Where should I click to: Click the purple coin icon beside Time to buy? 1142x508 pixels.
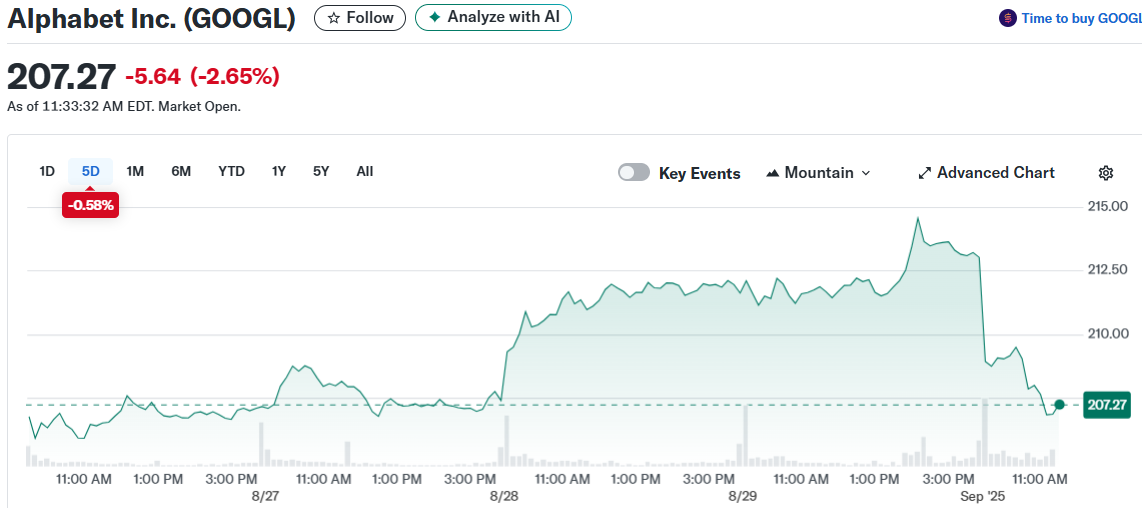[1008, 18]
